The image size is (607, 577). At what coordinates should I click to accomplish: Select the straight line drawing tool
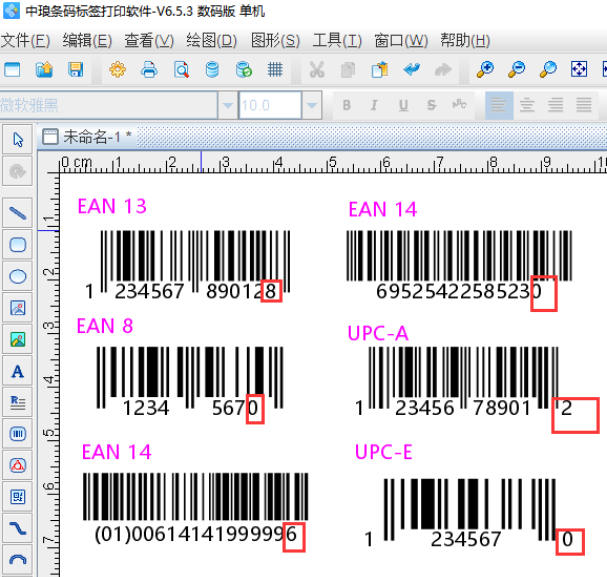(17, 212)
